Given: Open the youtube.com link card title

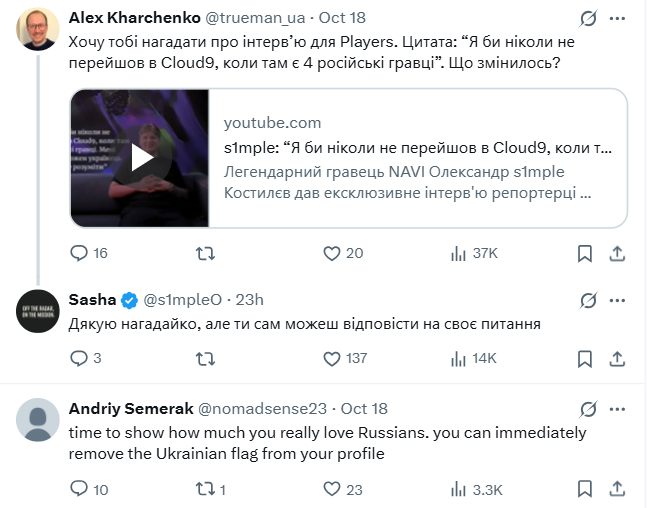Looking at the screenshot, I should click(x=417, y=148).
